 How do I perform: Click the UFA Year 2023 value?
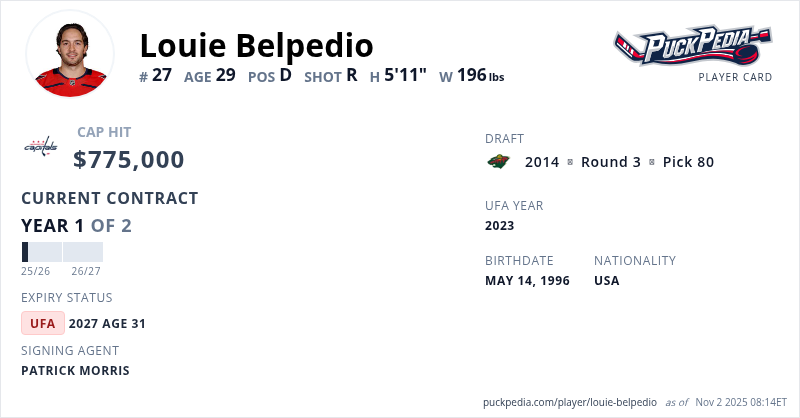tap(499, 226)
